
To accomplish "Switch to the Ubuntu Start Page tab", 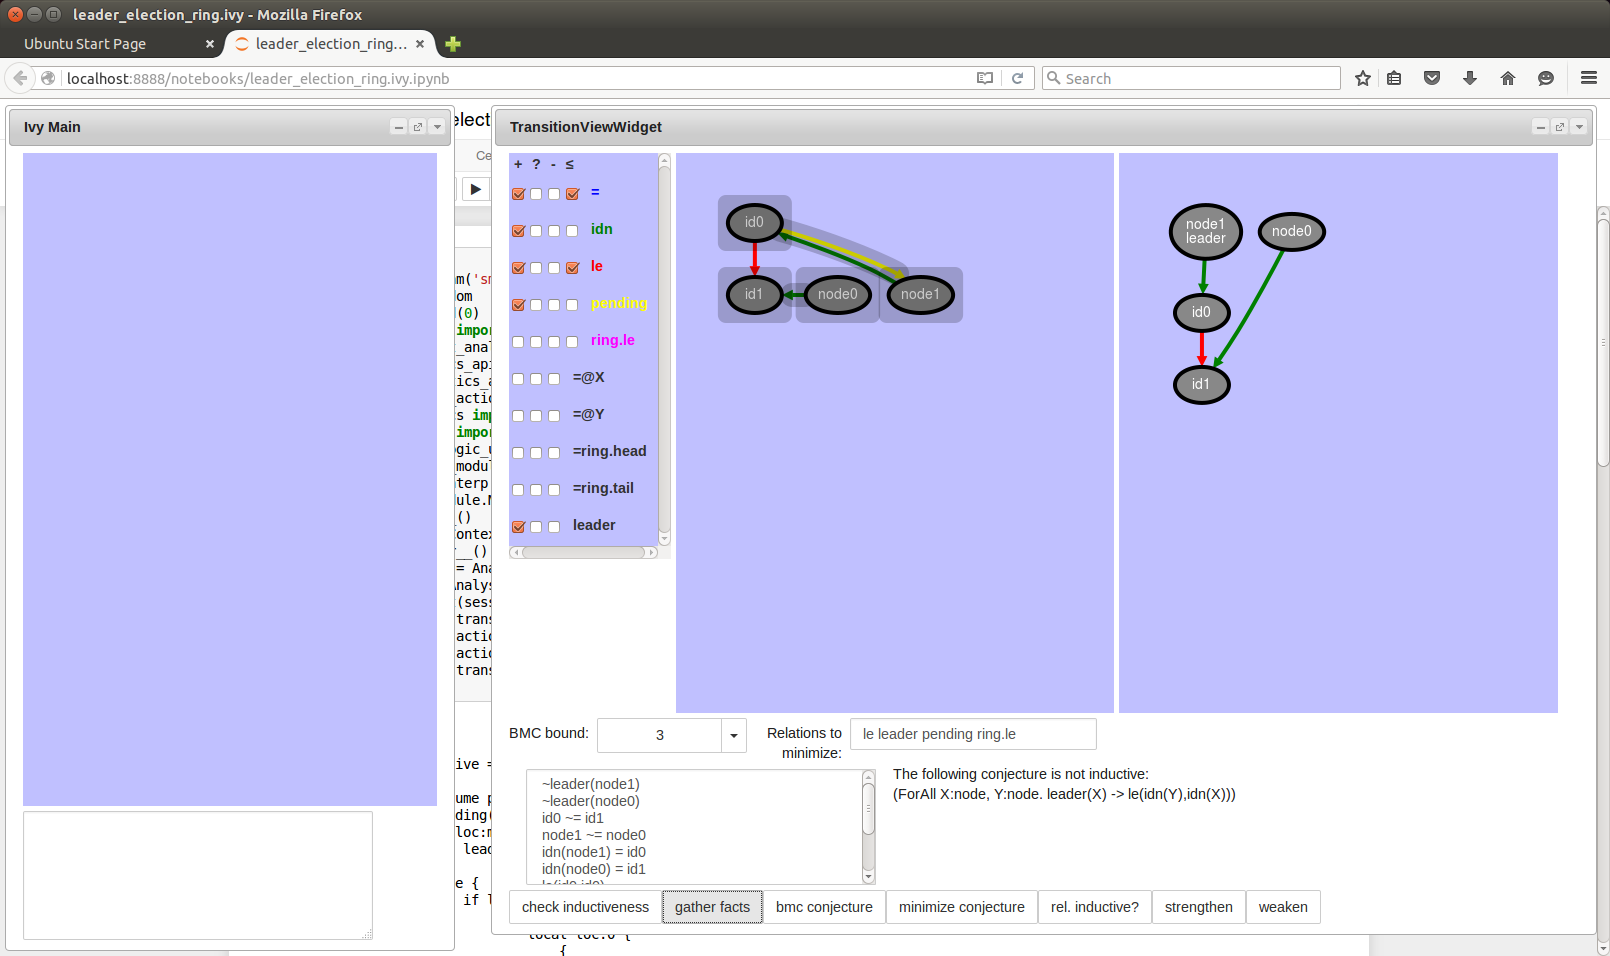I will pos(85,44).
